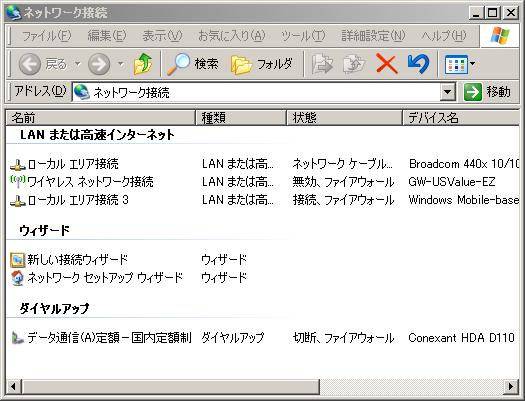Click the blue undo arrow icon
This screenshot has width=525, height=401.
point(419,64)
